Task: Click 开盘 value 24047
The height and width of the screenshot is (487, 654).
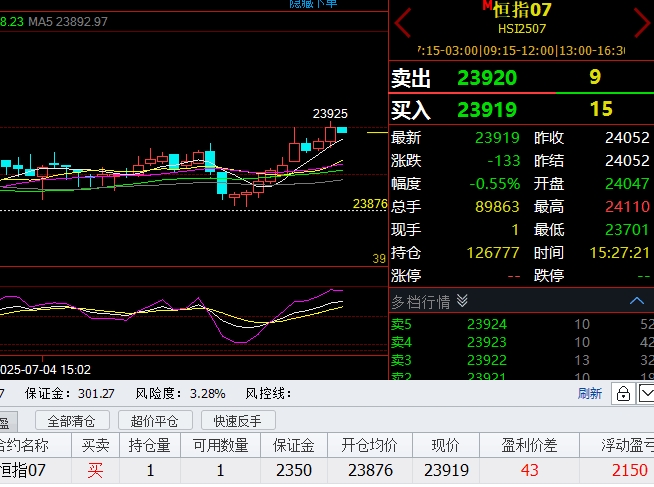Action: (627, 183)
